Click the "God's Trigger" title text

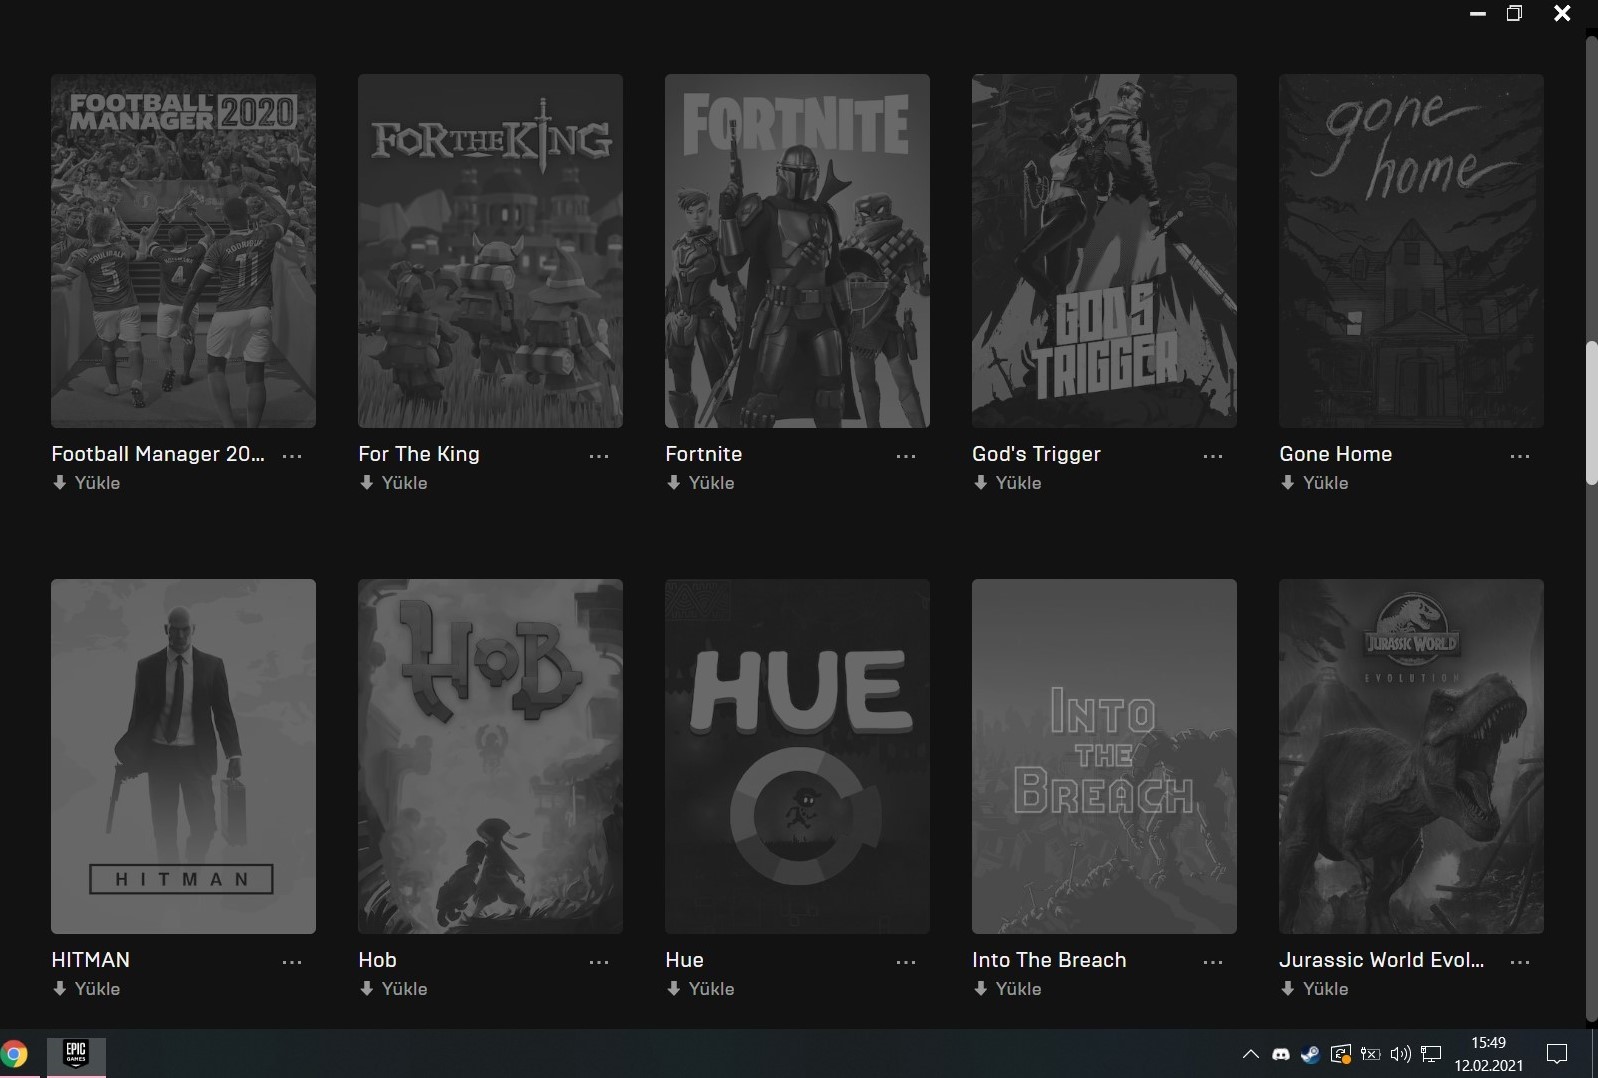1036,454
